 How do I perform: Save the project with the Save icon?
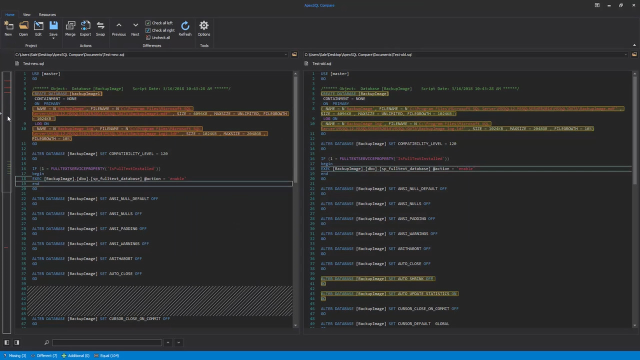53,26
